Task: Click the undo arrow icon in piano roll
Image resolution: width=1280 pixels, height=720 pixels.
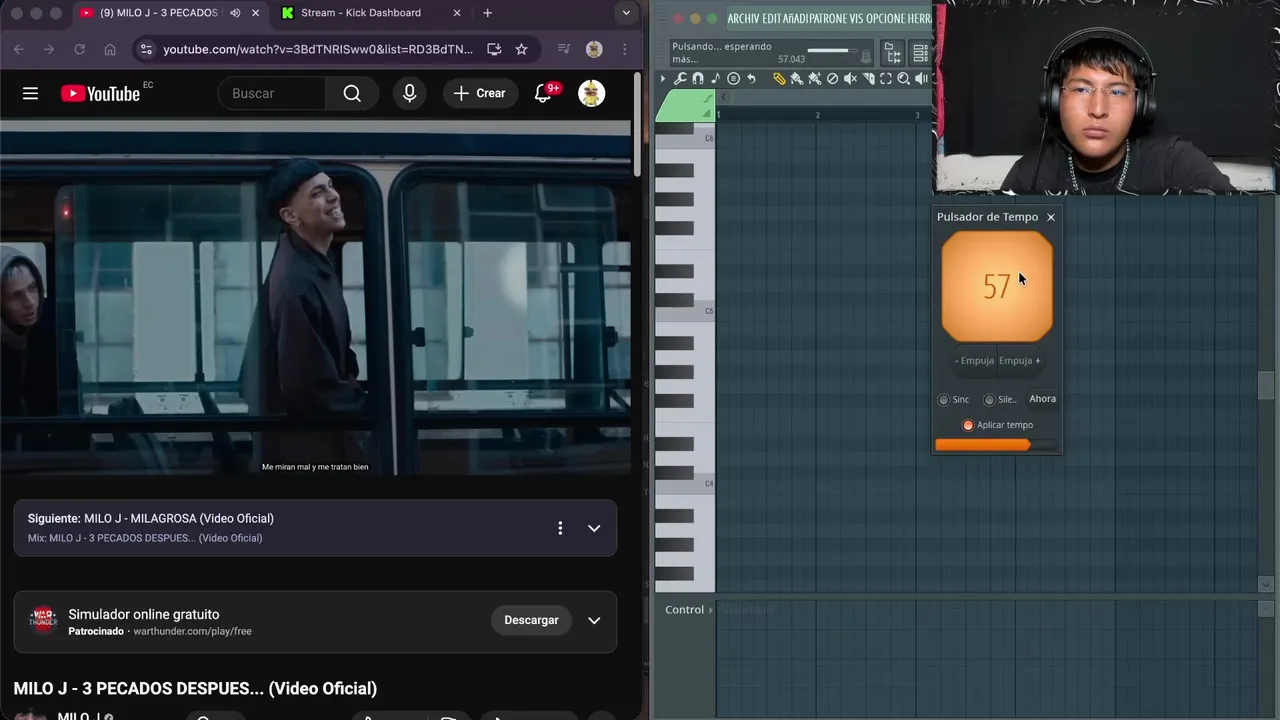Action: tap(751, 78)
